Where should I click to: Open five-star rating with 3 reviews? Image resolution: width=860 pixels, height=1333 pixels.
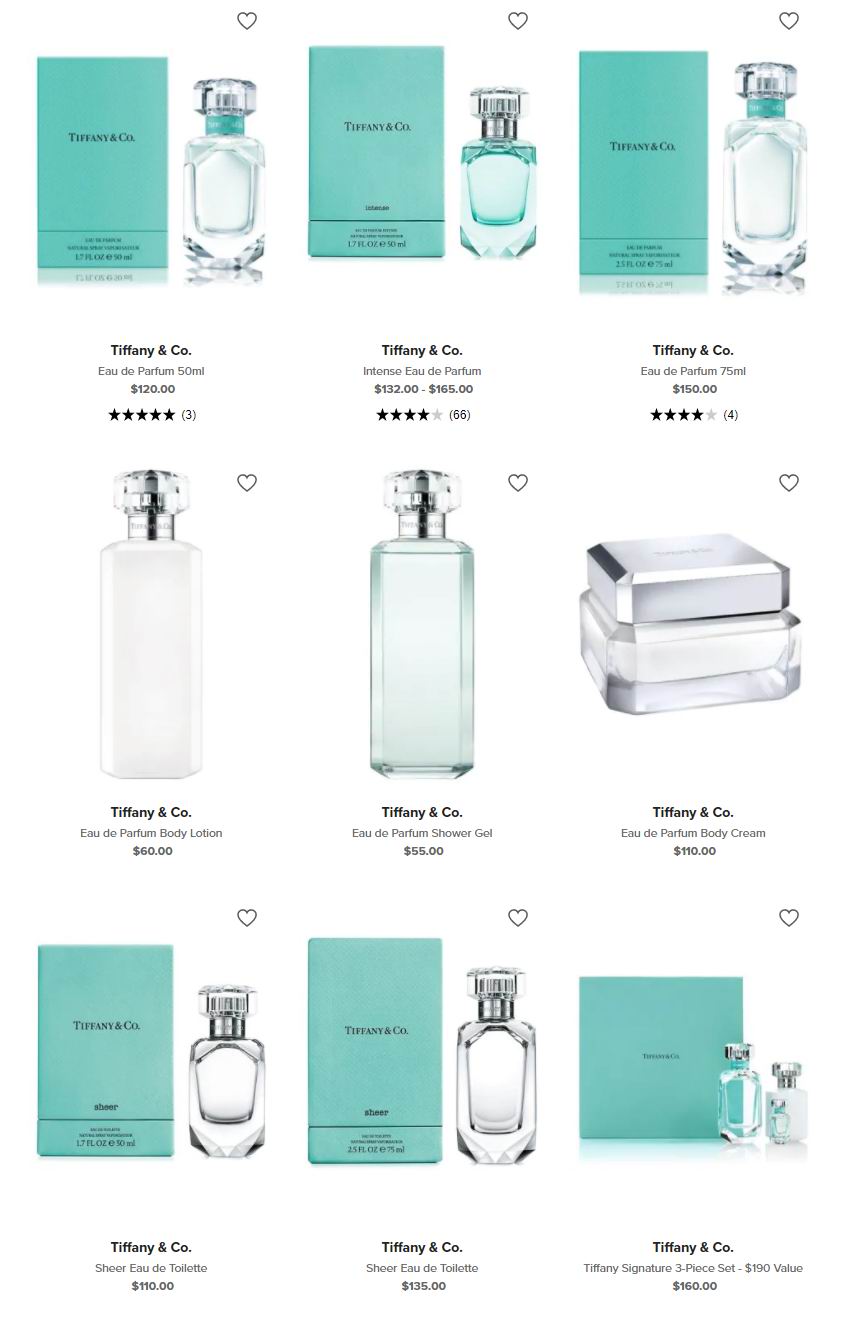pyautogui.click(x=152, y=415)
